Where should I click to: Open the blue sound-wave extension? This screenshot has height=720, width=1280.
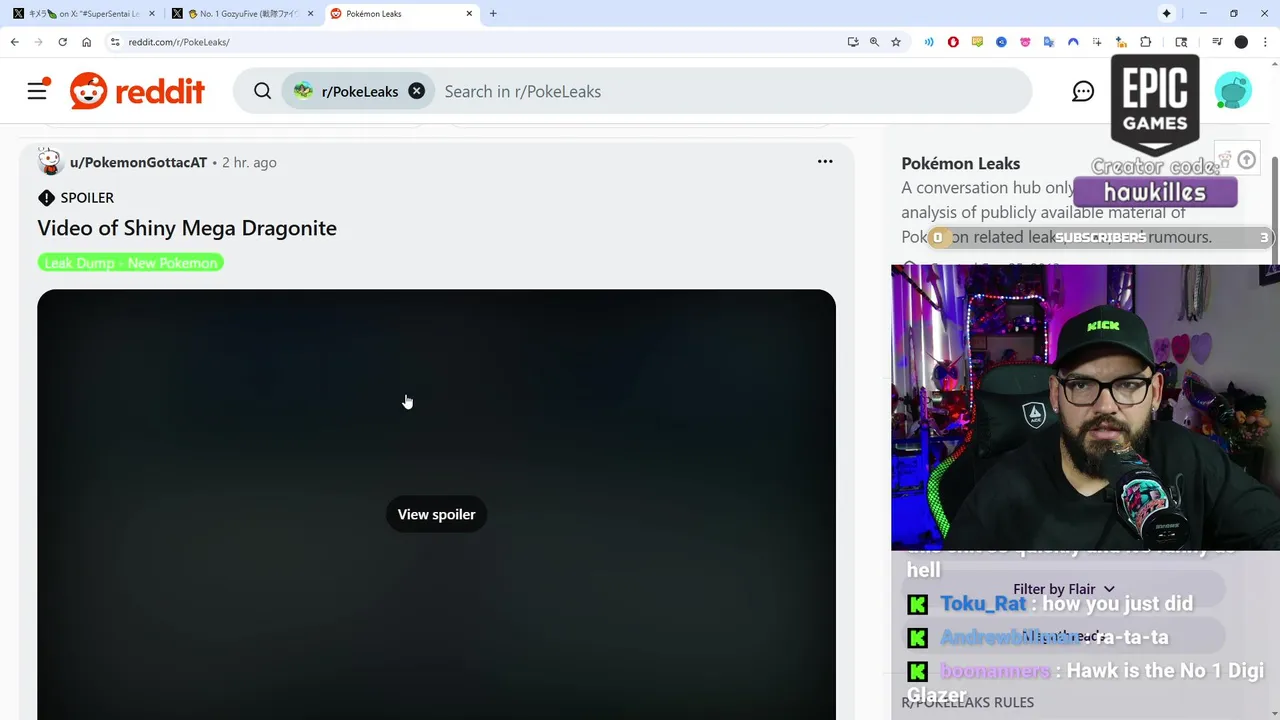(929, 42)
